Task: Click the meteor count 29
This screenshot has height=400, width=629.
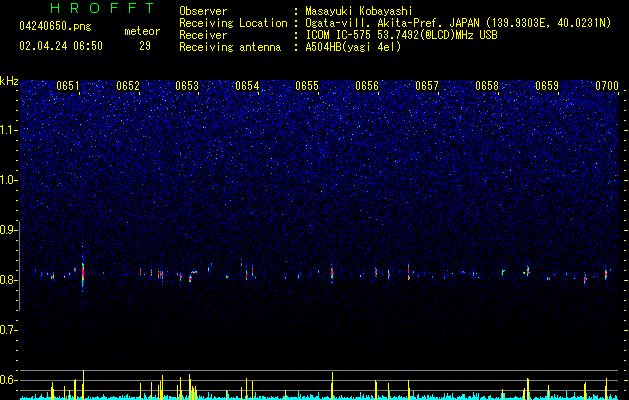Action: 145,46
